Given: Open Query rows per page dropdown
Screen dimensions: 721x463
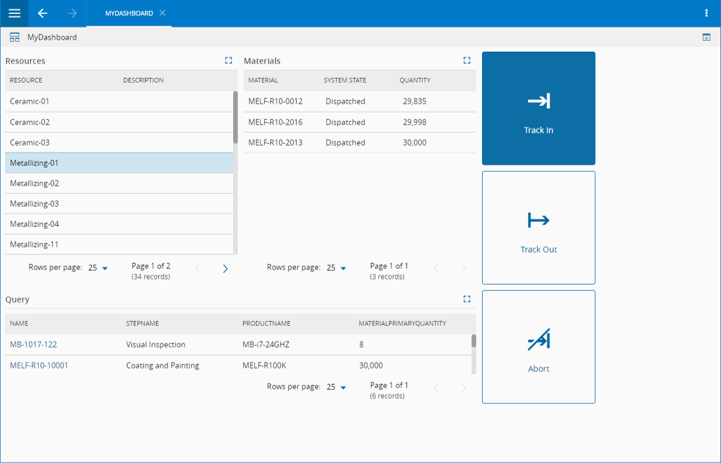Looking at the screenshot, I should coord(336,387).
